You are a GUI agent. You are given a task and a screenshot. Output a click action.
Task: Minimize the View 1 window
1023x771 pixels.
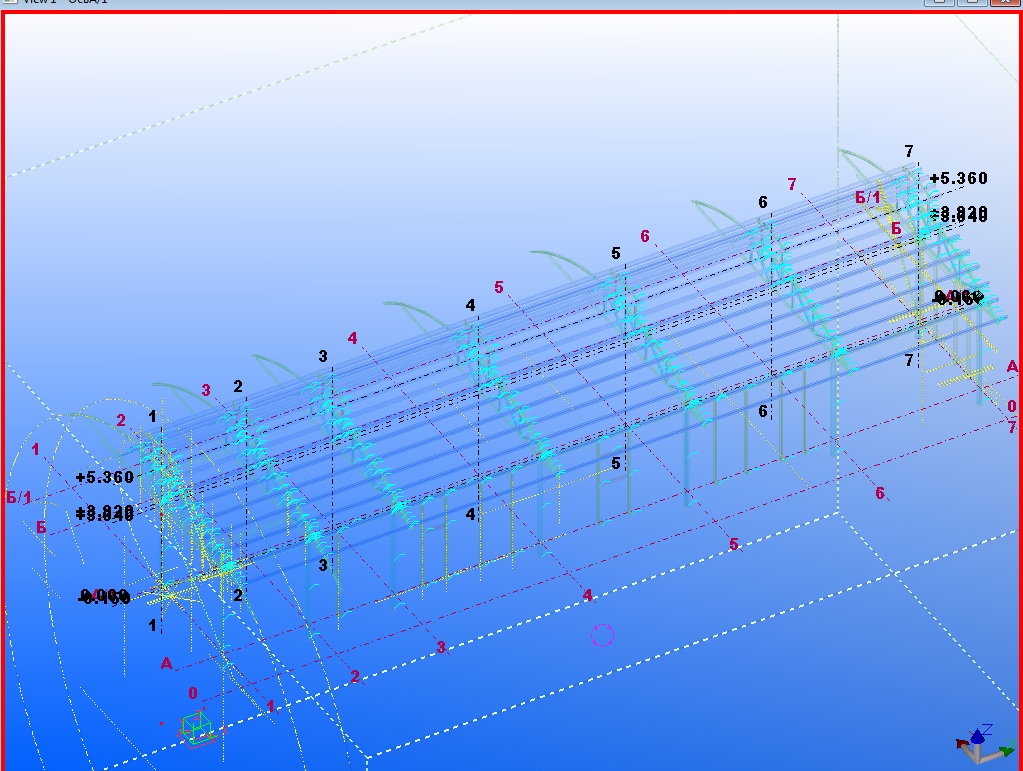click(x=938, y=3)
